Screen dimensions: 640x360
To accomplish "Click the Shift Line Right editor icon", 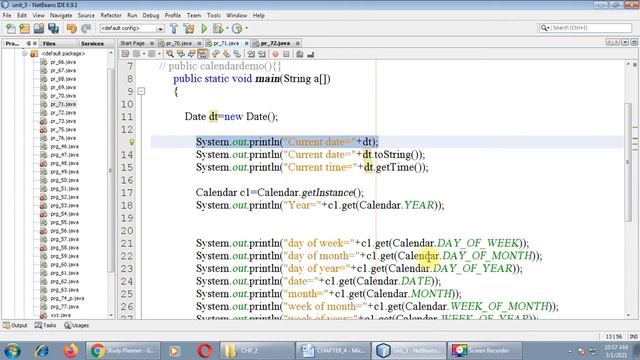I will [x=262, y=54].
